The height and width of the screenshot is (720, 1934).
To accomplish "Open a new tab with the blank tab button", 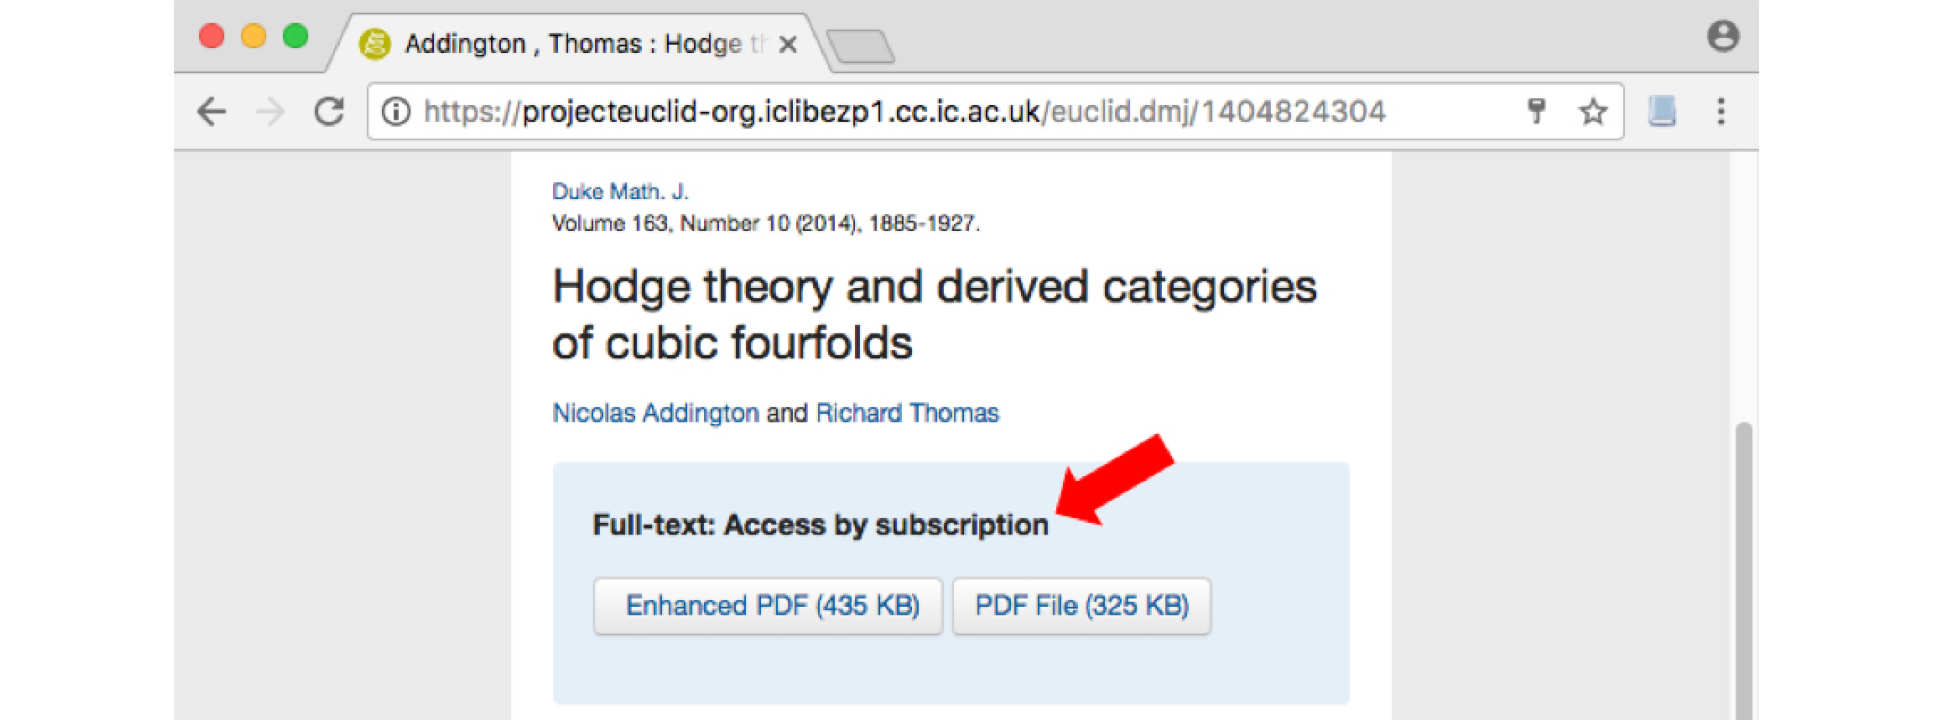I will click(x=860, y=46).
